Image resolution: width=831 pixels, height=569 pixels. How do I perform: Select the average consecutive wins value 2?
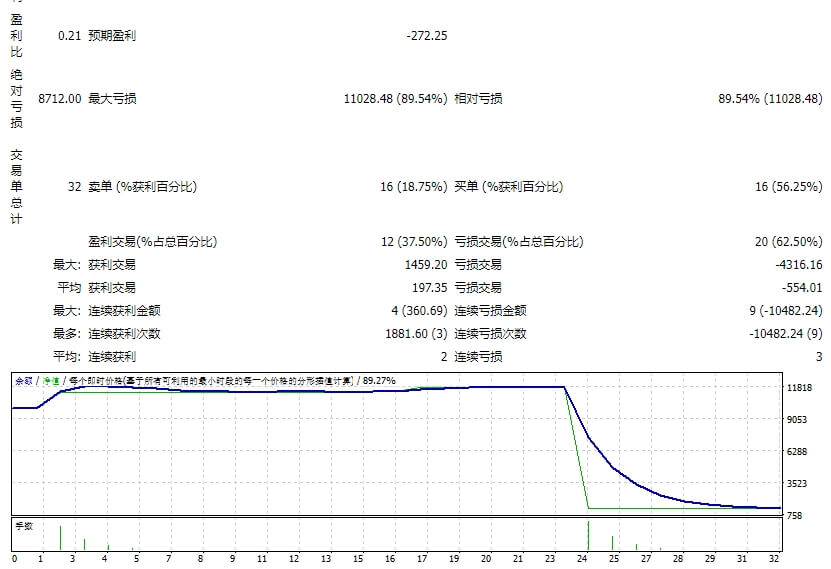click(x=444, y=357)
